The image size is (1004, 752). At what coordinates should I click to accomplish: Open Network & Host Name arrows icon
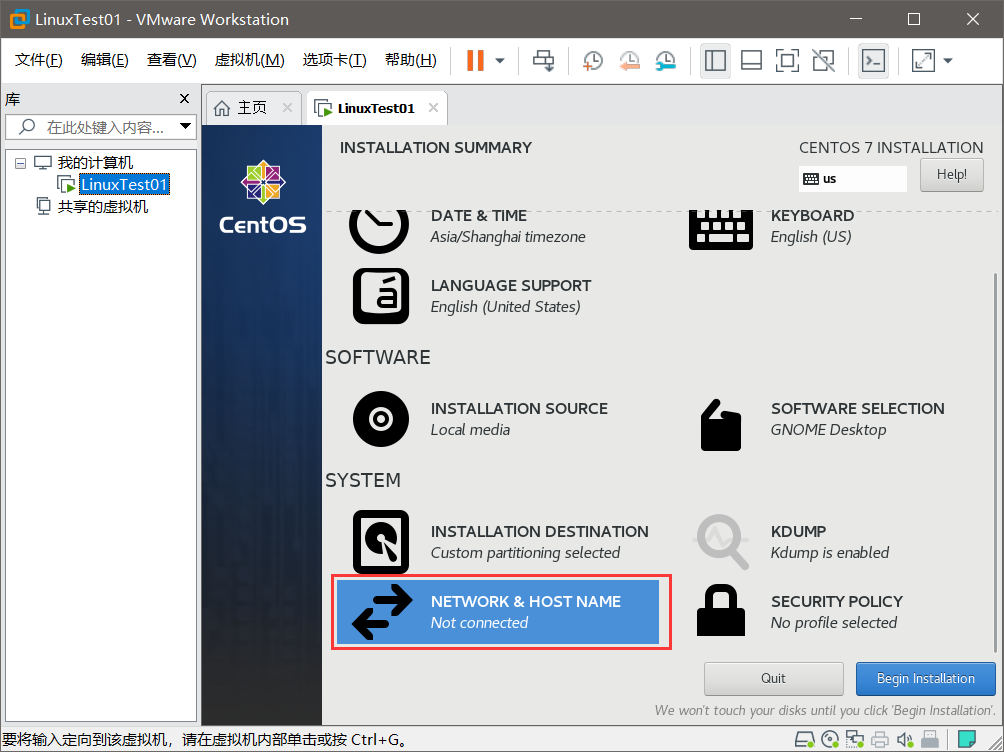[382, 612]
